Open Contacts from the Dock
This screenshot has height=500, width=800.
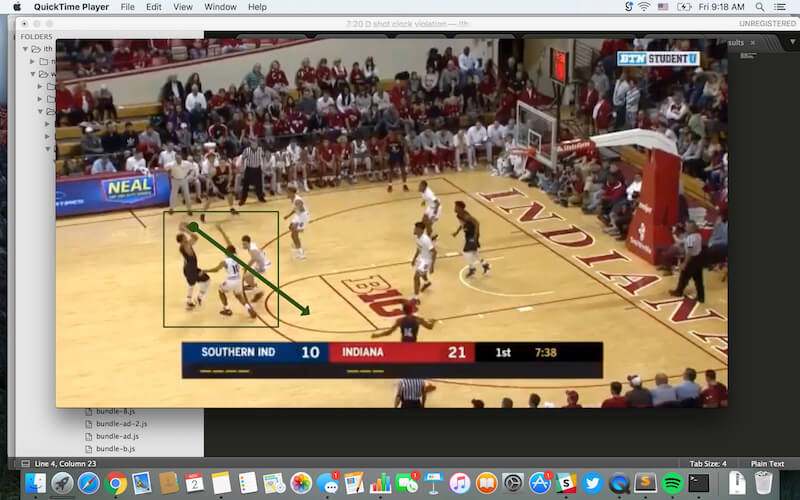[168, 483]
